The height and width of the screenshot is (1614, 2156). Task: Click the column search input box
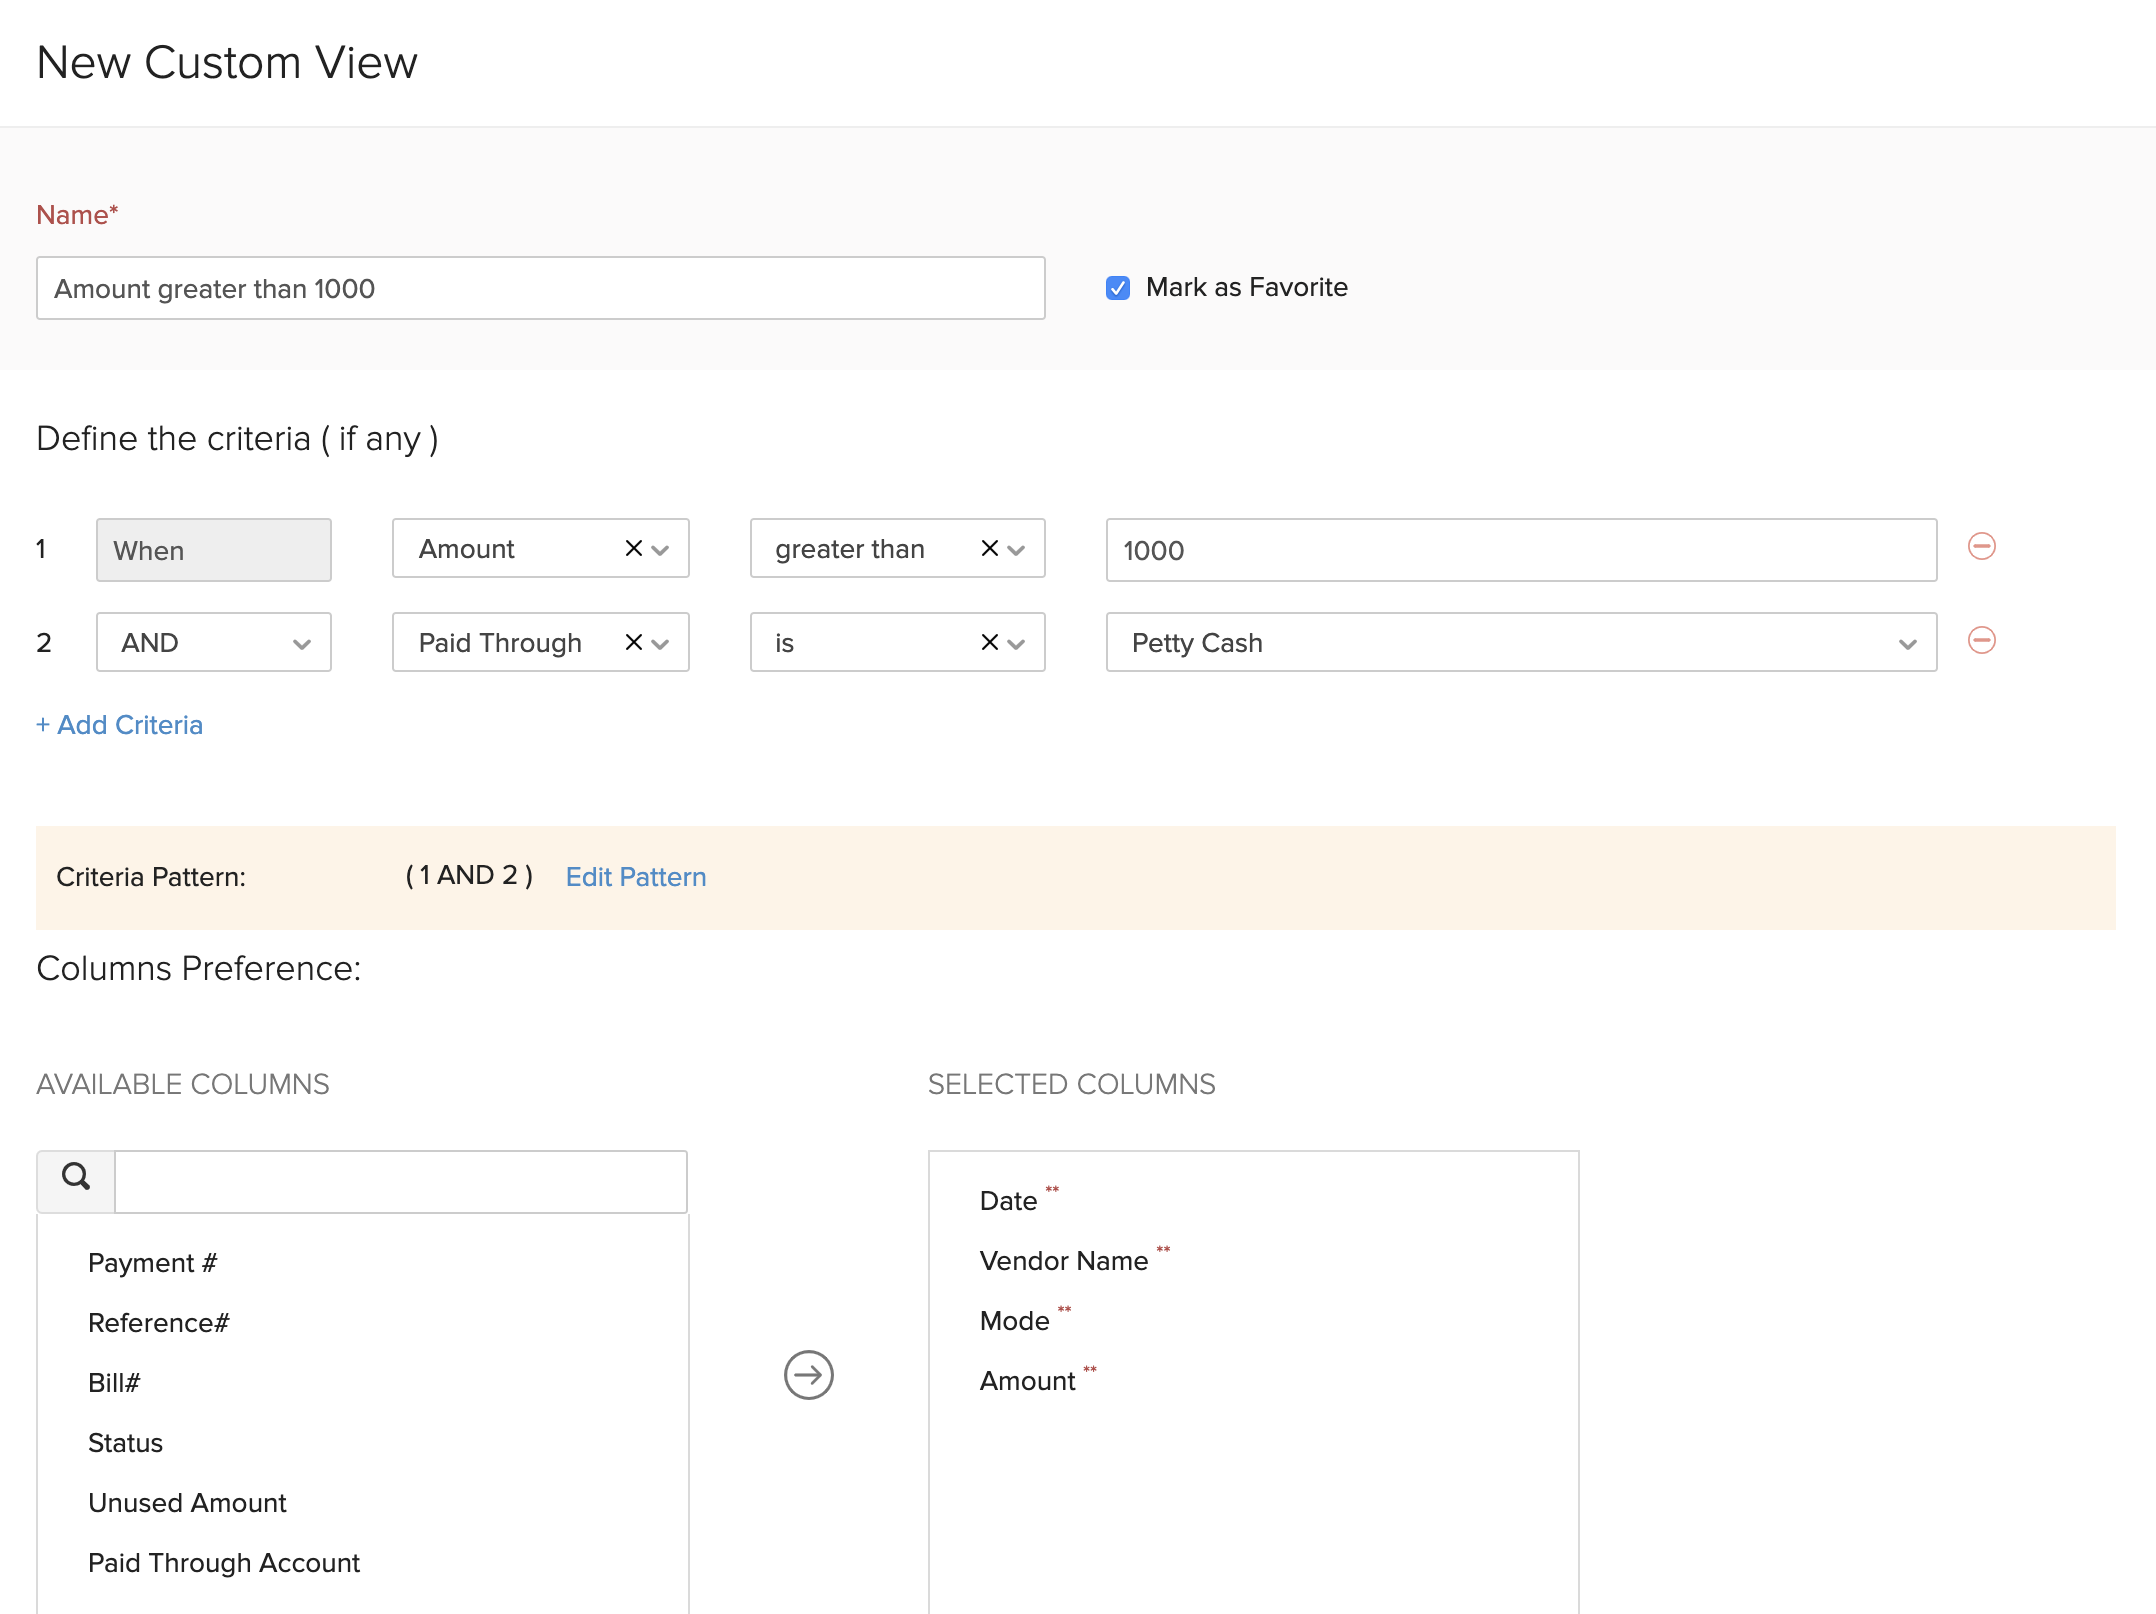coord(400,1180)
